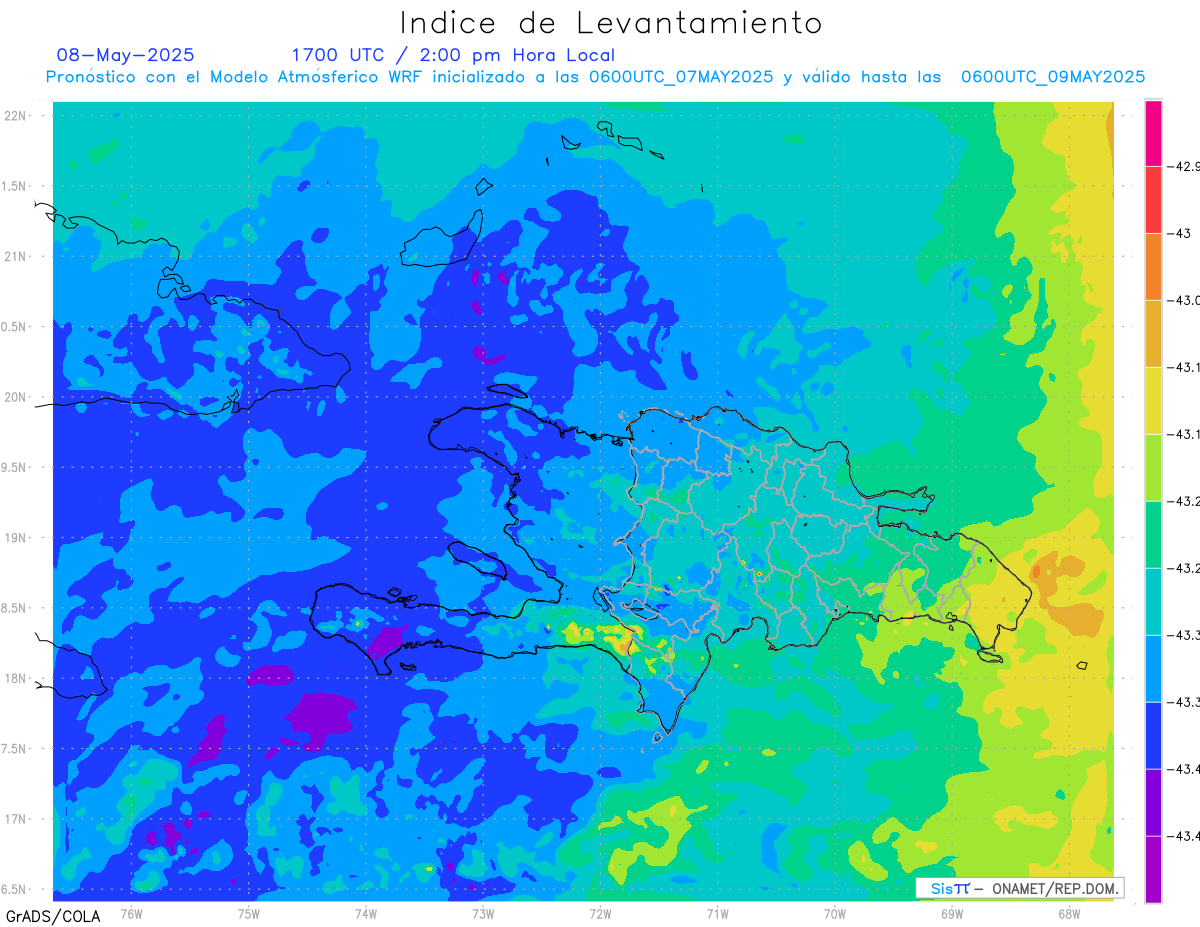Image resolution: width=1200 pixels, height=927 pixels.
Task: Click the title 'Indice de Levantamiento'
Action: (611, 23)
